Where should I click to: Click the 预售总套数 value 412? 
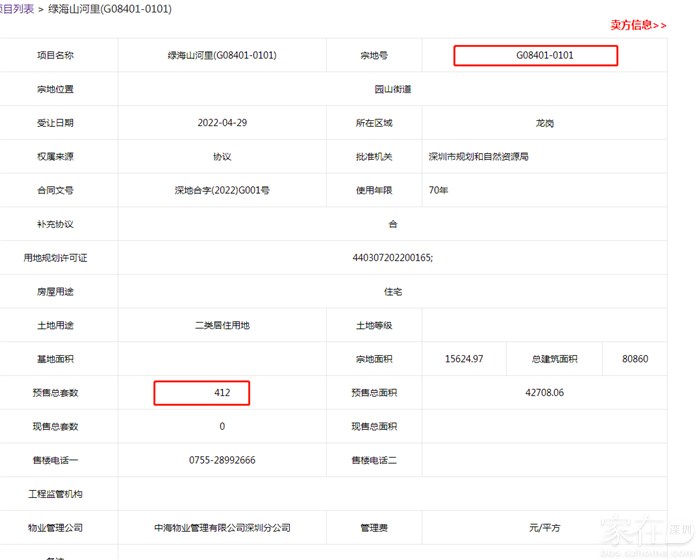pos(222,393)
